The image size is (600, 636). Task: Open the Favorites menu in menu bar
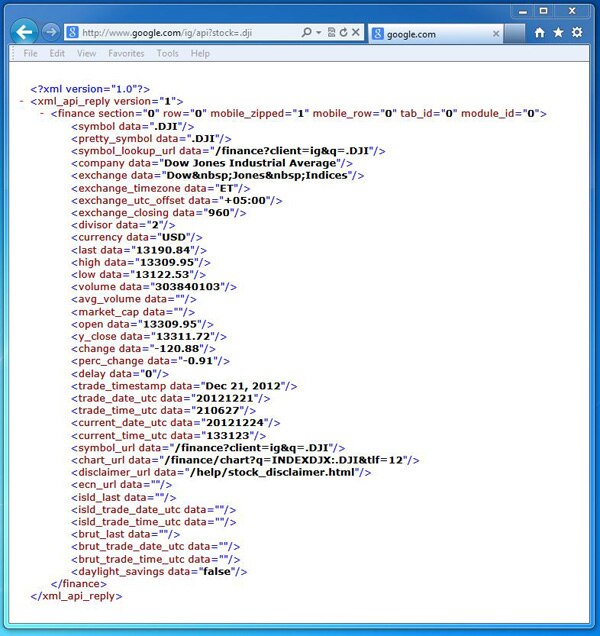[x=126, y=53]
